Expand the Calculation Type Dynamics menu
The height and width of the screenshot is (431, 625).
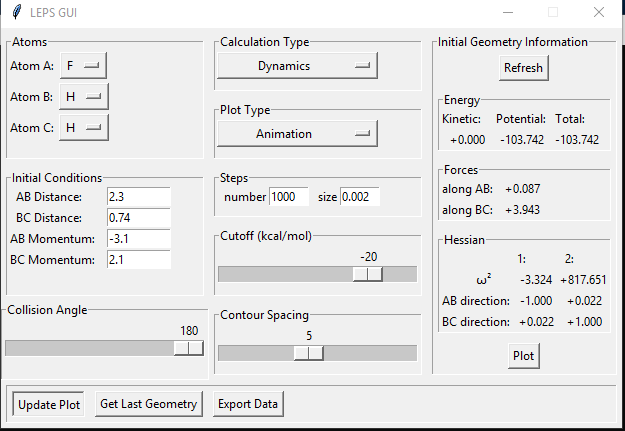(x=296, y=66)
